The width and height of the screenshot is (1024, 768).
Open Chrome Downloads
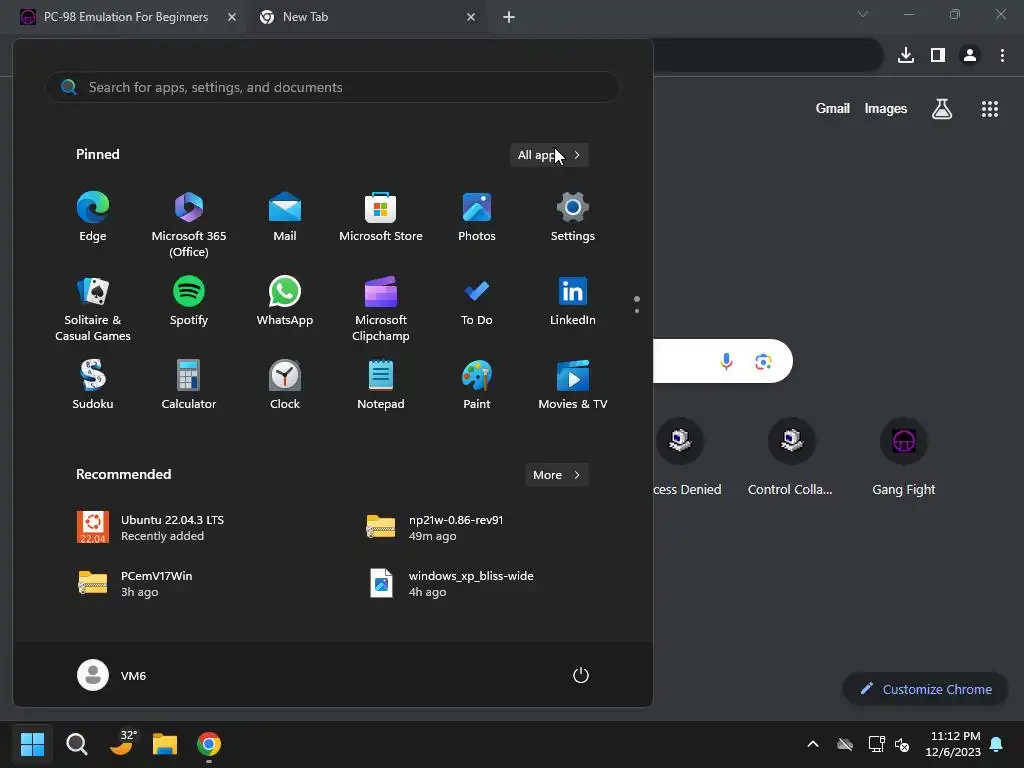[905, 55]
